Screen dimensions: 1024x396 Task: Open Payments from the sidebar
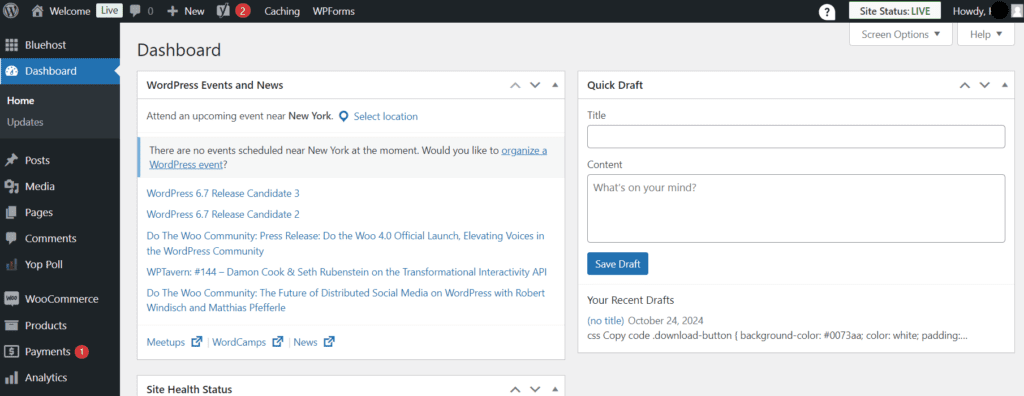(x=60, y=352)
